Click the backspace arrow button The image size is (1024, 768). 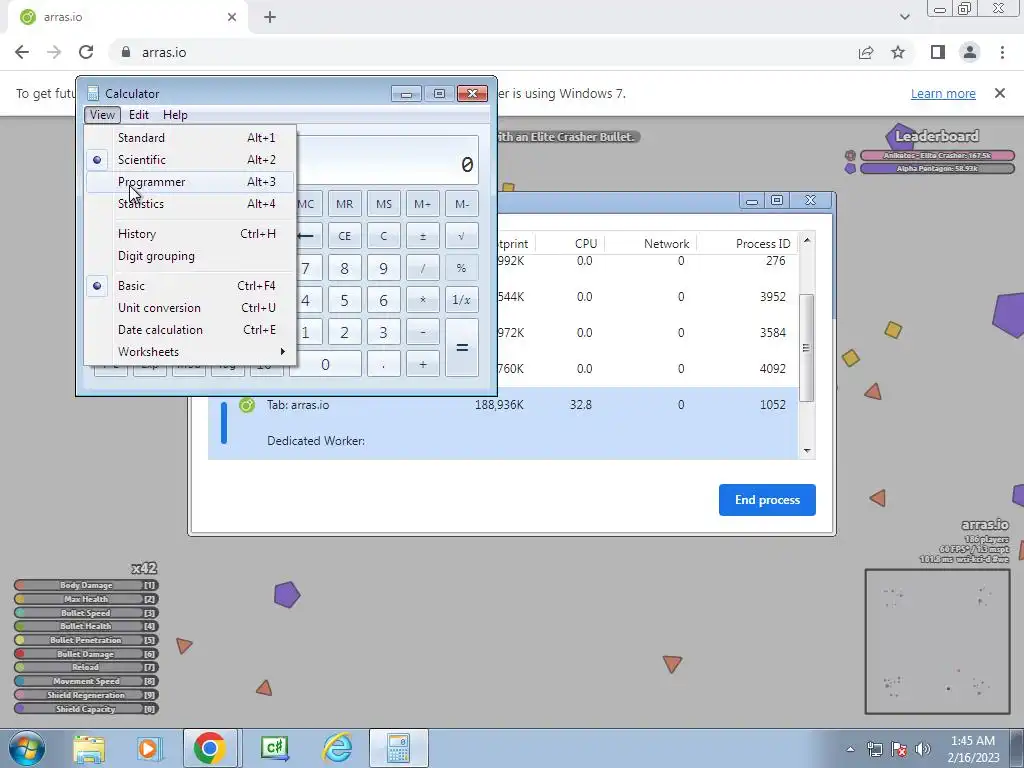point(306,236)
